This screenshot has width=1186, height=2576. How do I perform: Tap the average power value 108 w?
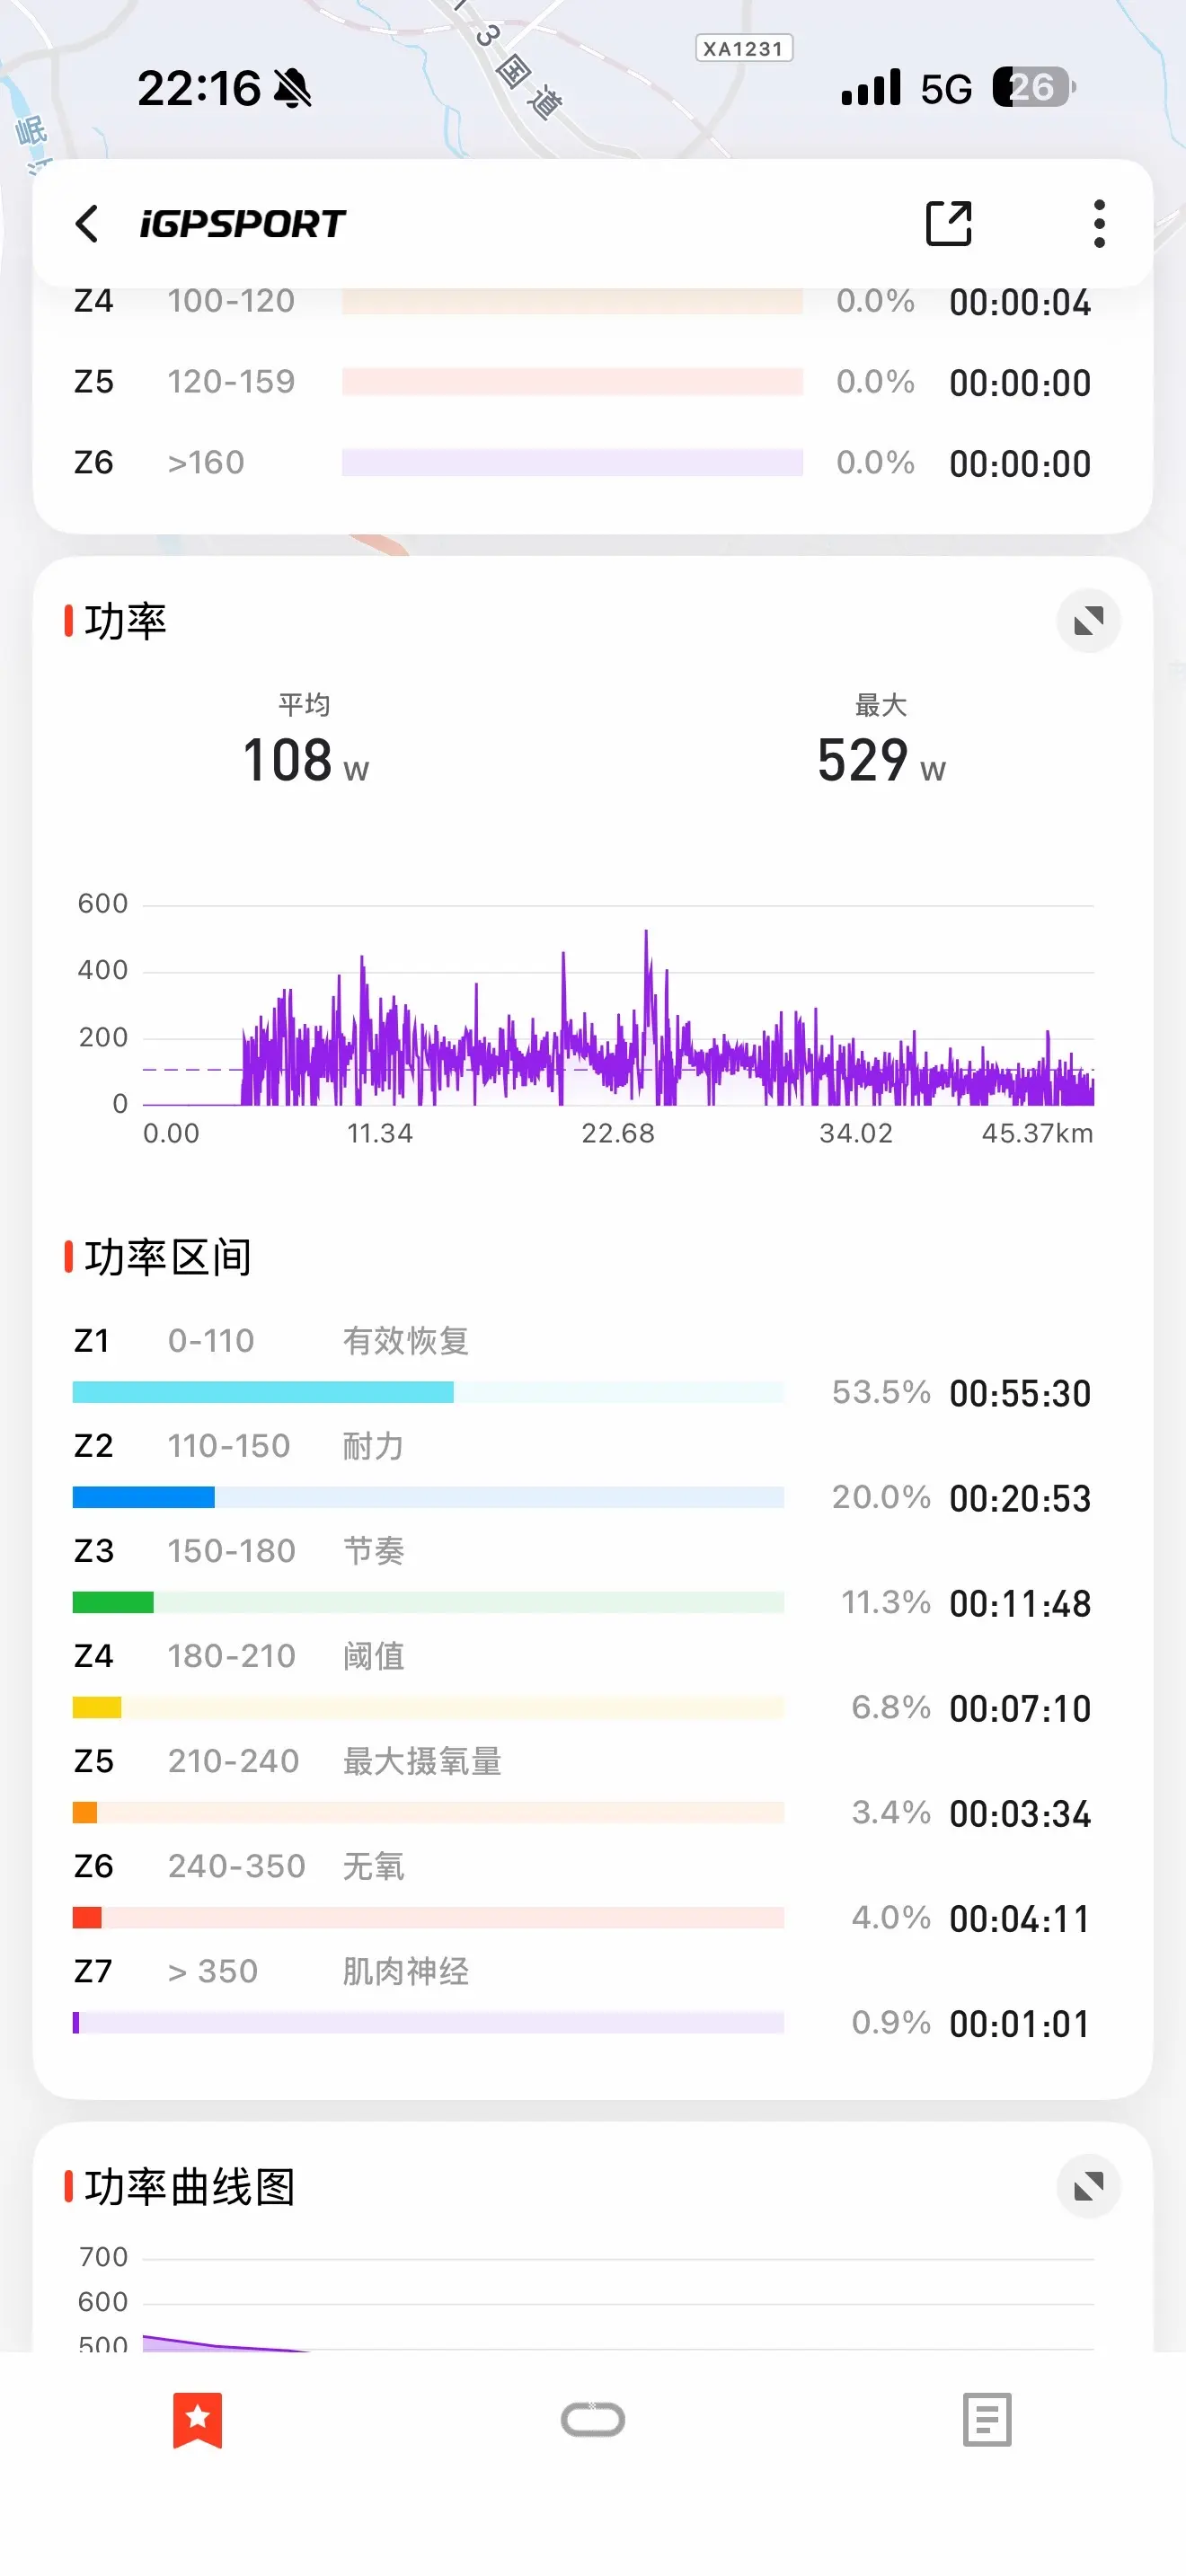[306, 760]
